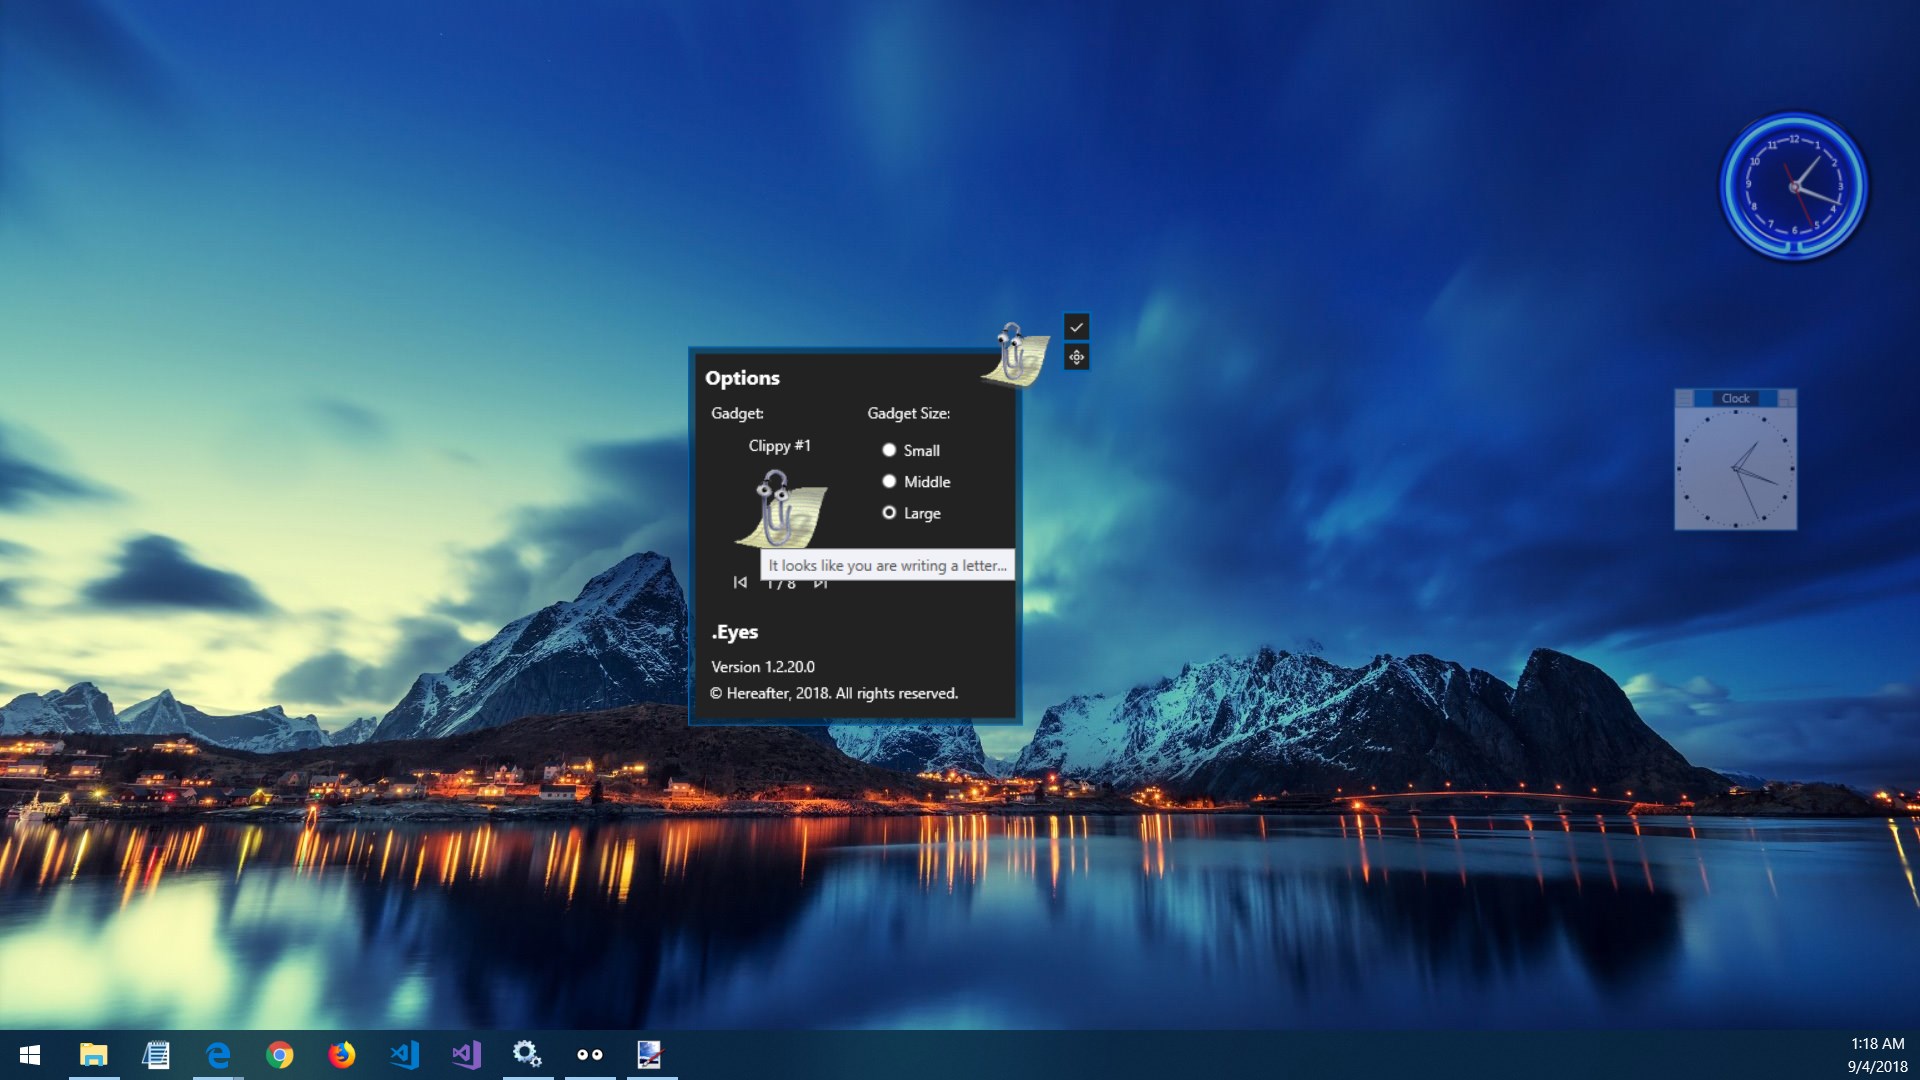Launch Google Chrome from the taskbar
1920x1080 pixels.
click(281, 1053)
